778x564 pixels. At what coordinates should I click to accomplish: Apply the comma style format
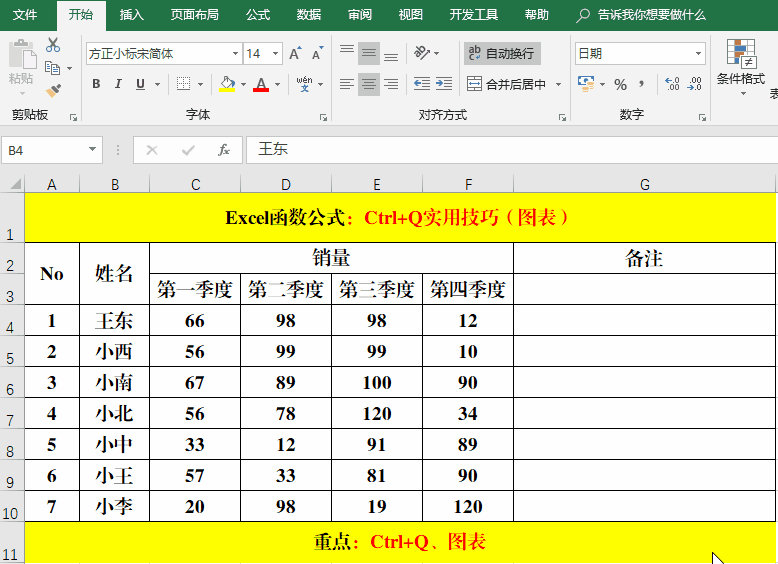pyautogui.click(x=642, y=83)
